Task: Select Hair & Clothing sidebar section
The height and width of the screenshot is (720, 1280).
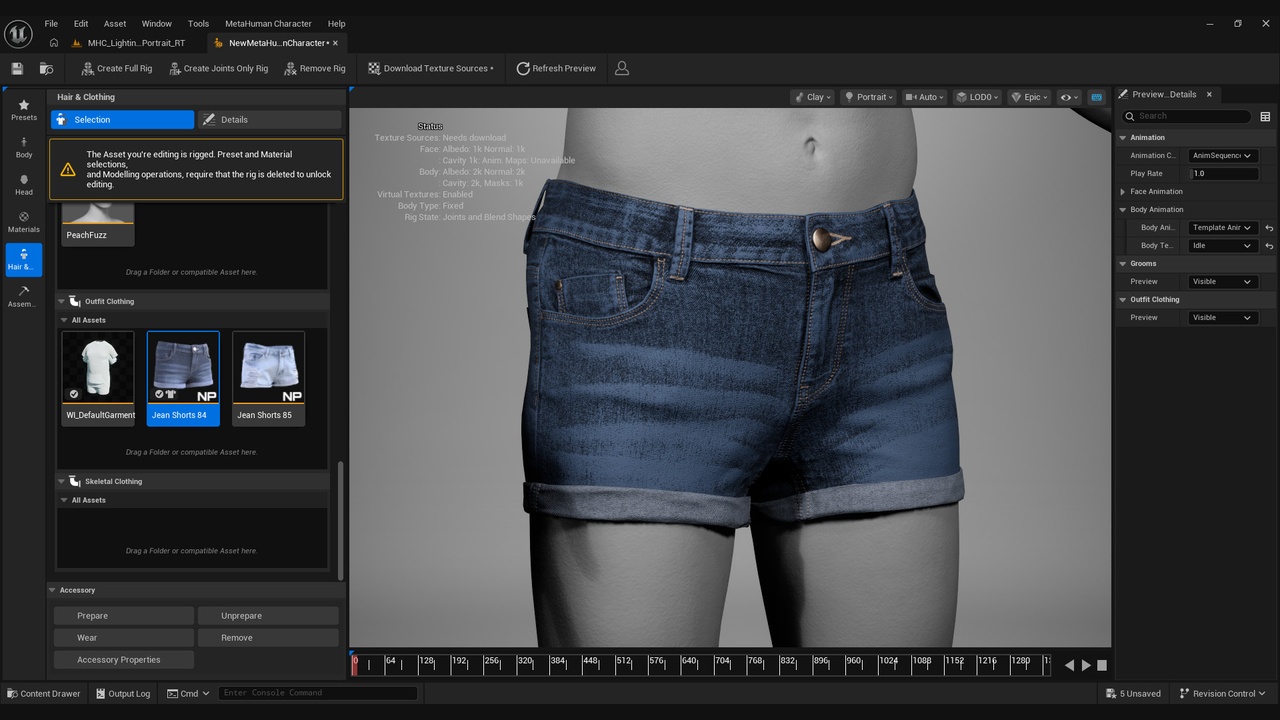Action: point(24,260)
